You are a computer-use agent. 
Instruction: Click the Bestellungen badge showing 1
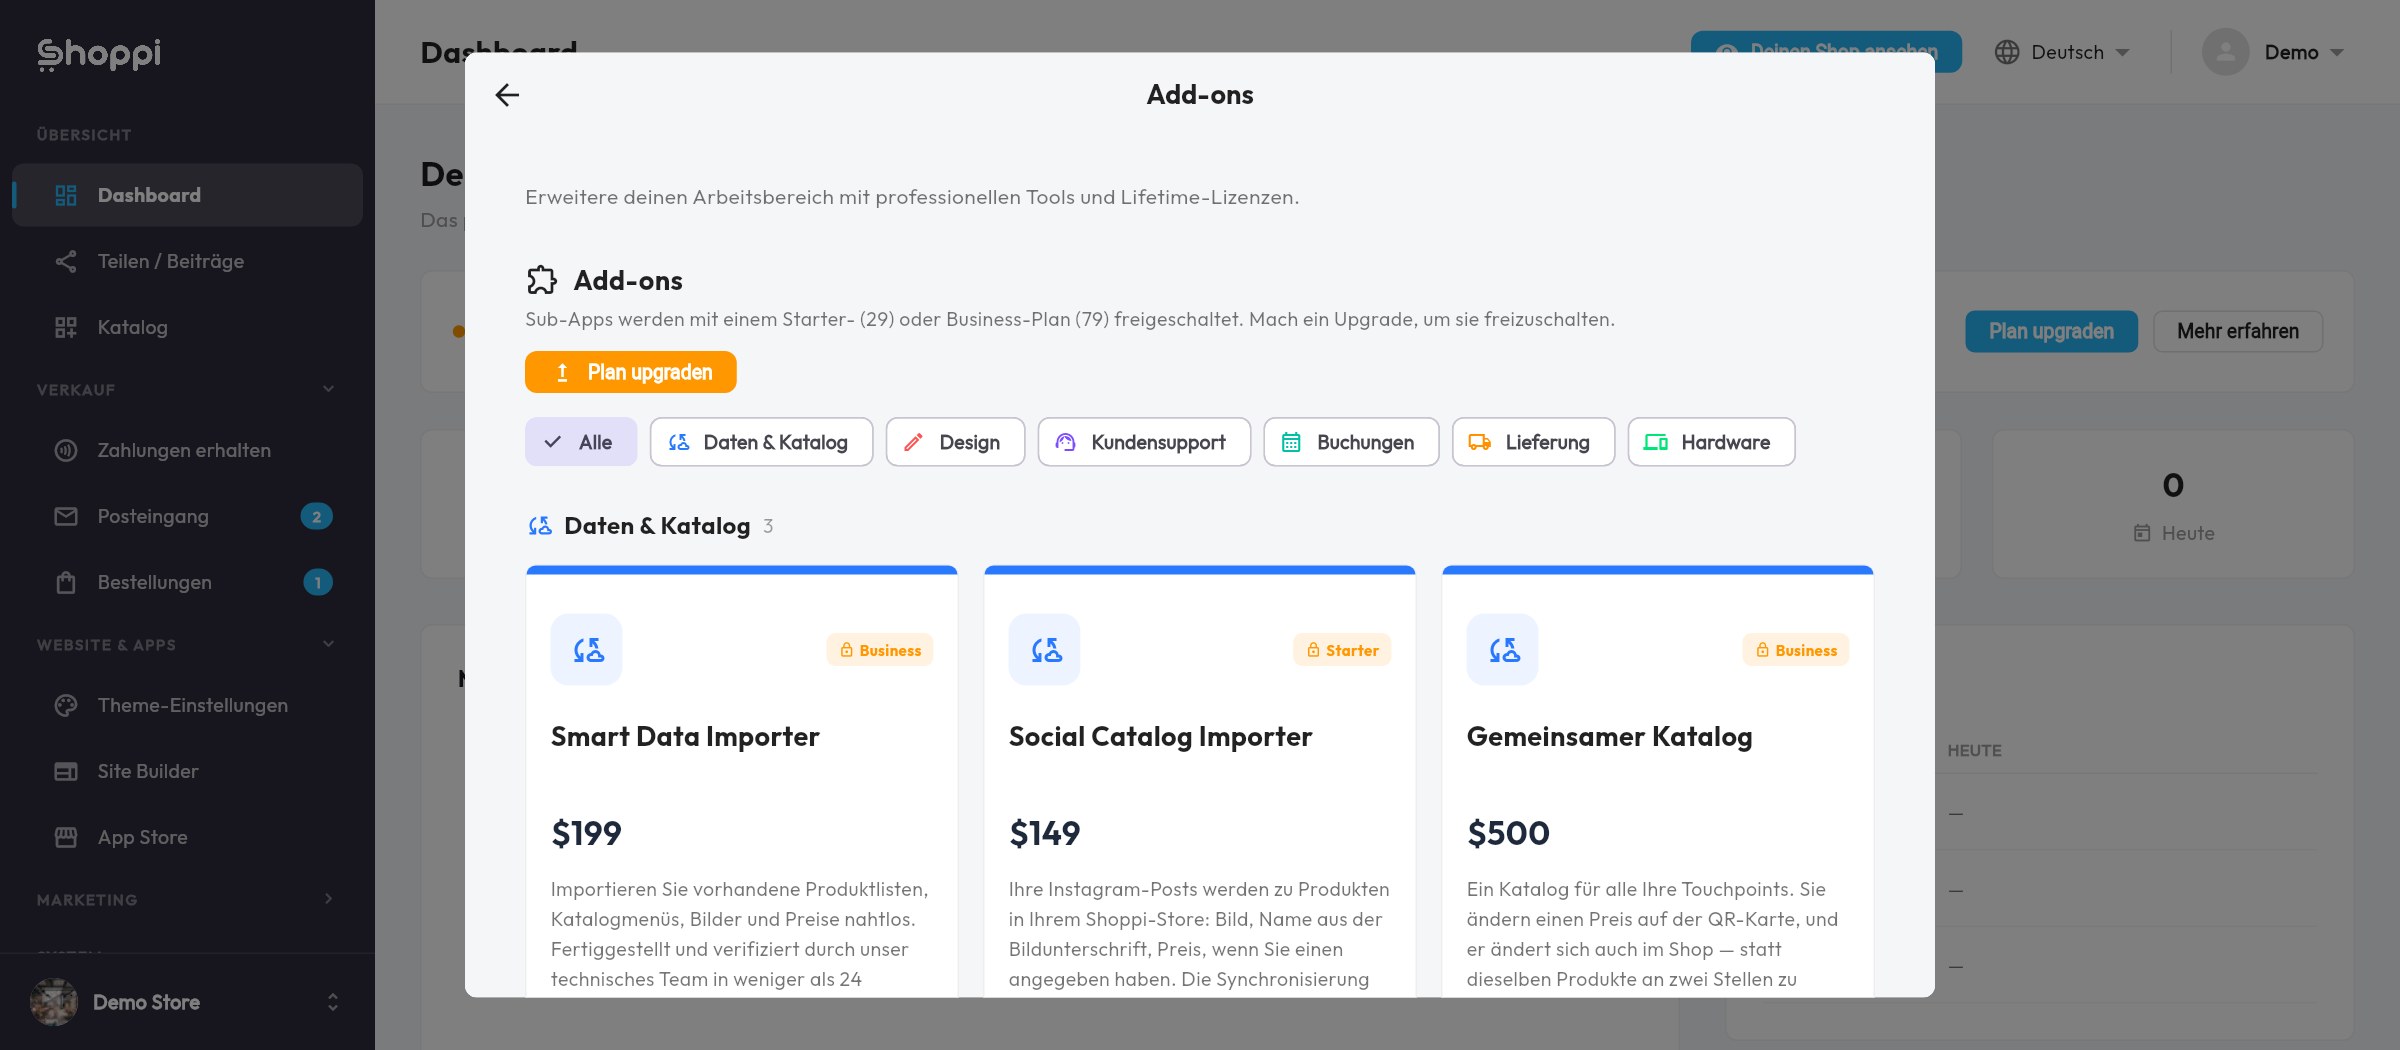(318, 582)
